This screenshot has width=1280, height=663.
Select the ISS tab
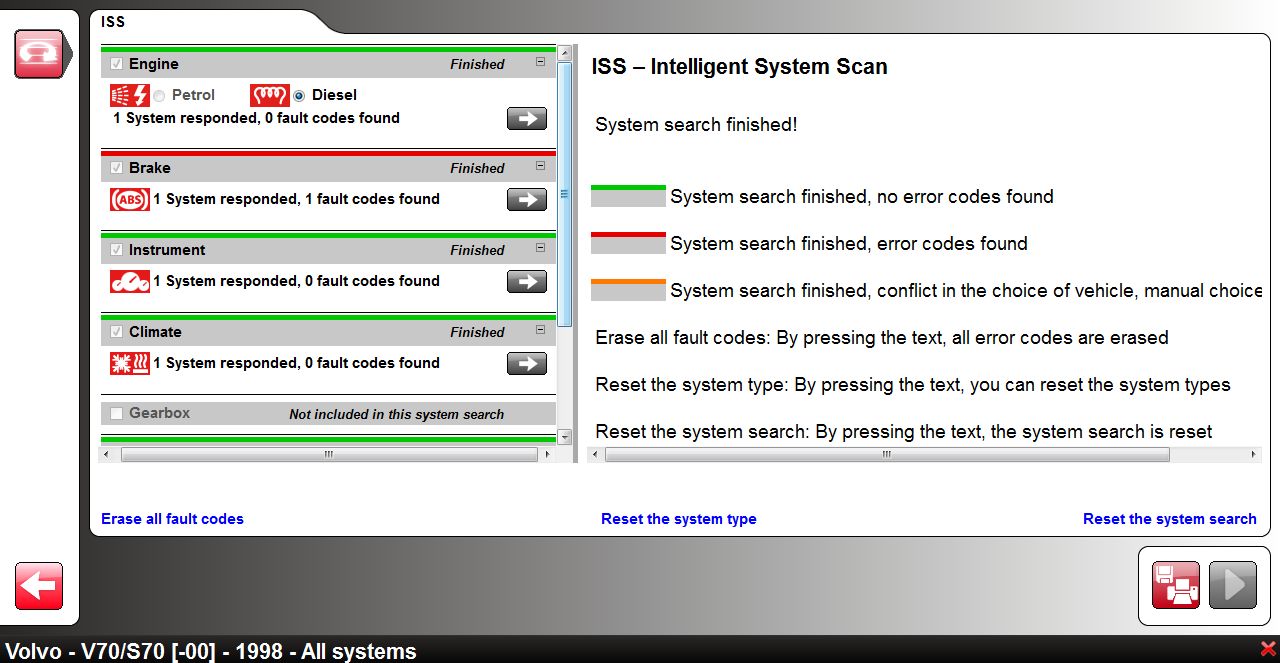point(113,21)
